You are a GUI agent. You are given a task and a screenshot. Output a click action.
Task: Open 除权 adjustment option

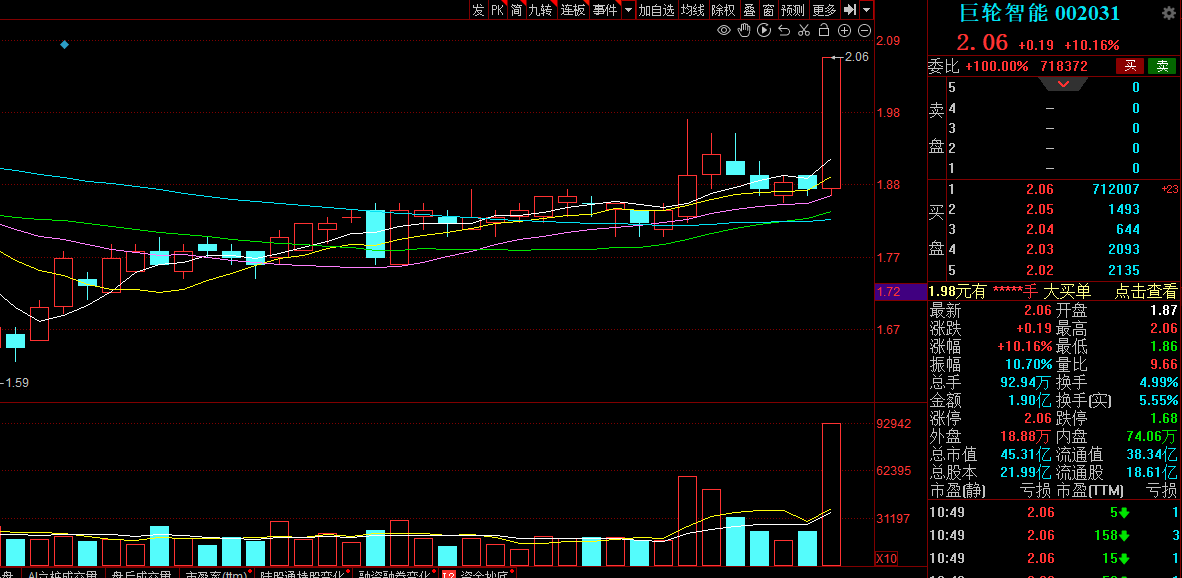pyautogui.click(x=723, y=10)
